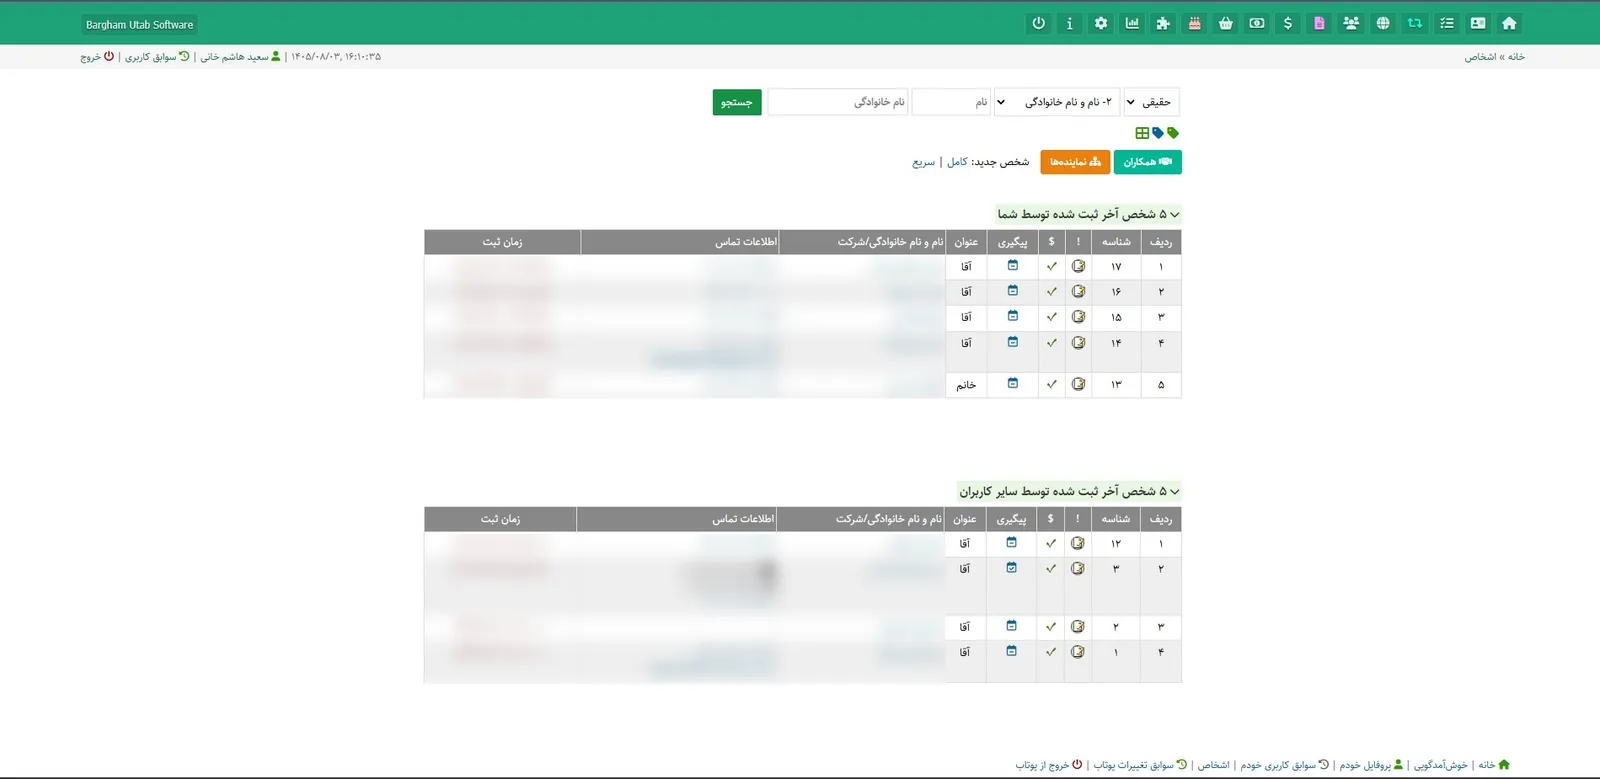This screenshot has width=1600, height=779.
Task: Open the edit icon for person ID ۱۲
Action: pos(1077,543)
